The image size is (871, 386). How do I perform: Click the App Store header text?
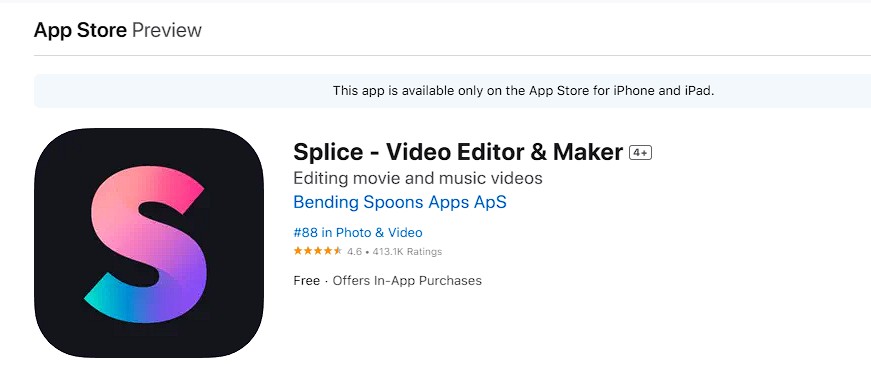[x=81, y=29]
